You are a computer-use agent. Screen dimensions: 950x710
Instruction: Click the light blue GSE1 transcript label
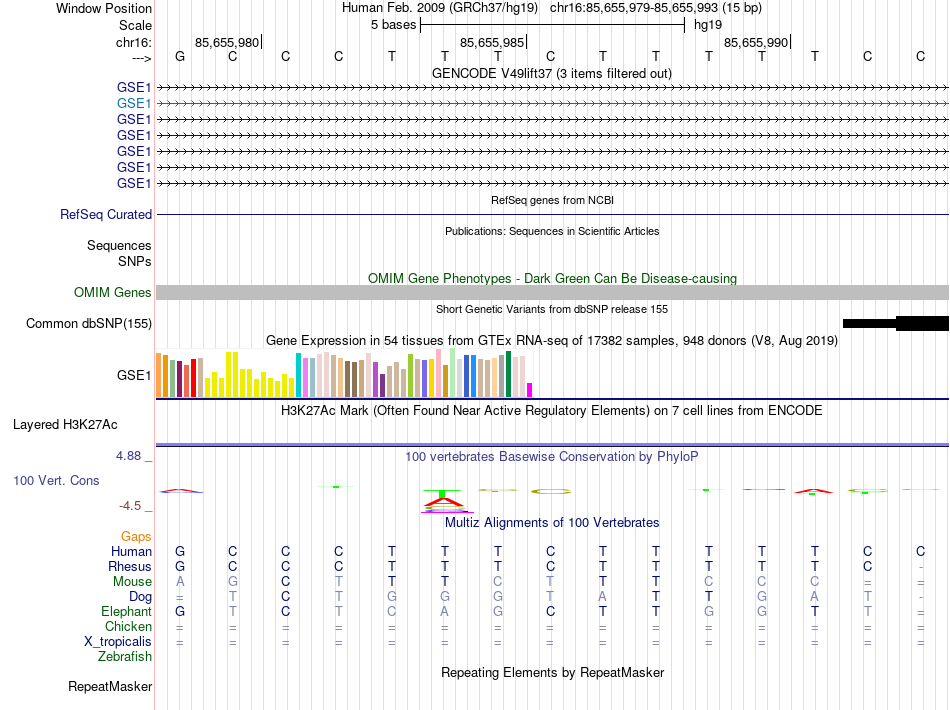click(134, 104)
